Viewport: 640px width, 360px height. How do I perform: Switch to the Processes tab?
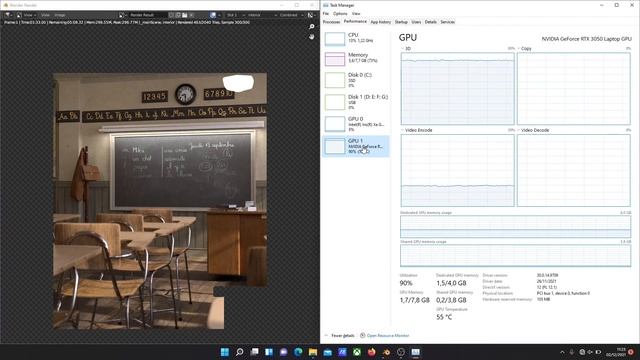(331, 22)
